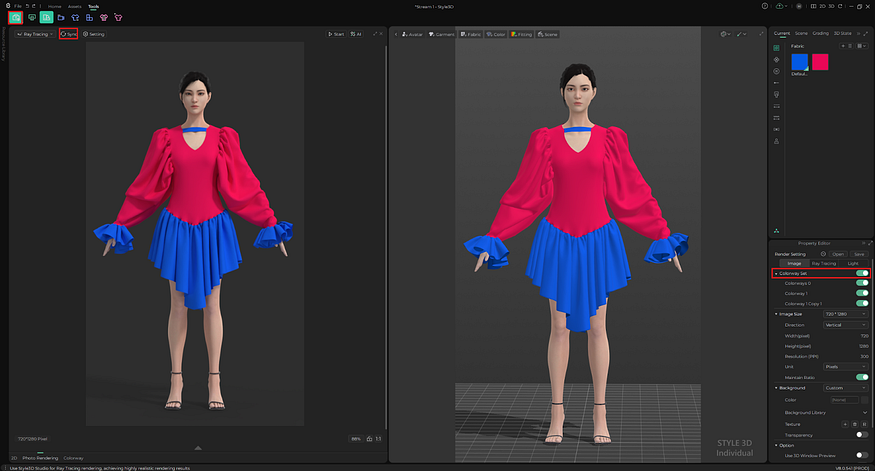Open the render Setting button
The image size is (875, 471).
click(x=94, y=34)
